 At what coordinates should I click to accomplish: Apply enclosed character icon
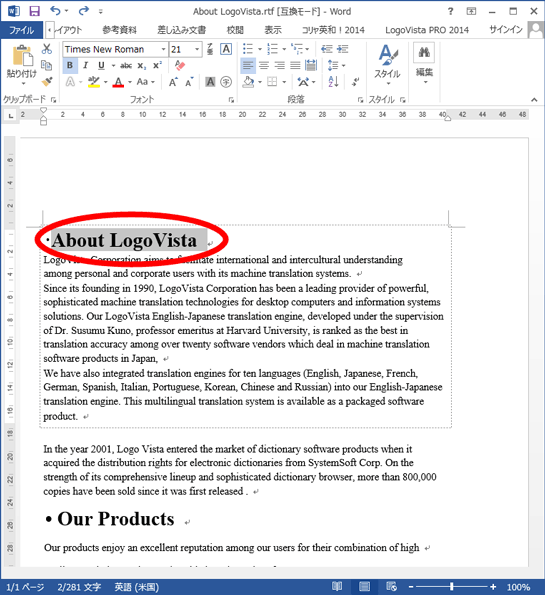(x=226, y=82)
